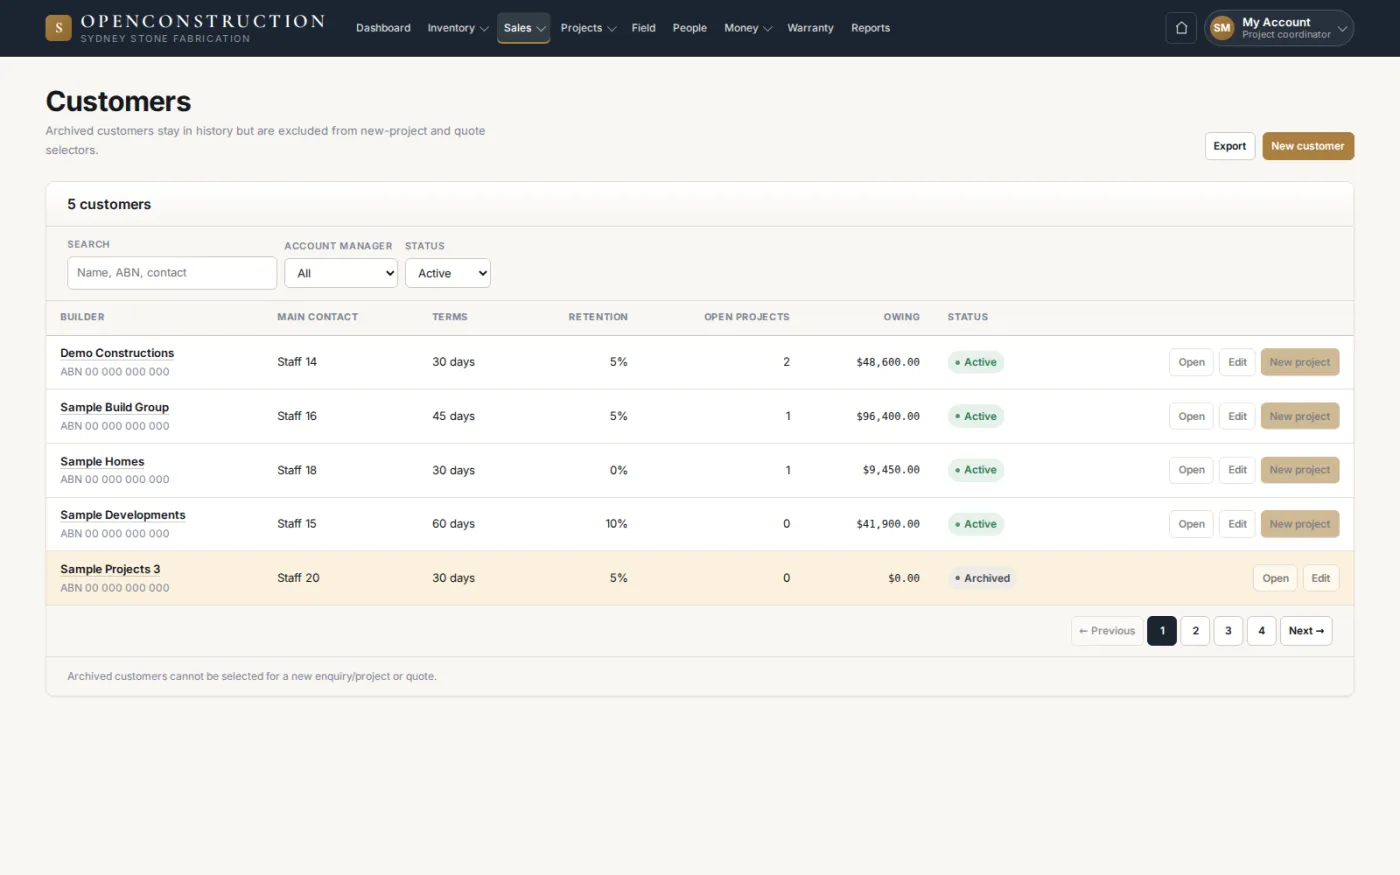Click Open for Demo Constructions row
The width and height of the screenshot is (1400, 875).
point(1191,362)
